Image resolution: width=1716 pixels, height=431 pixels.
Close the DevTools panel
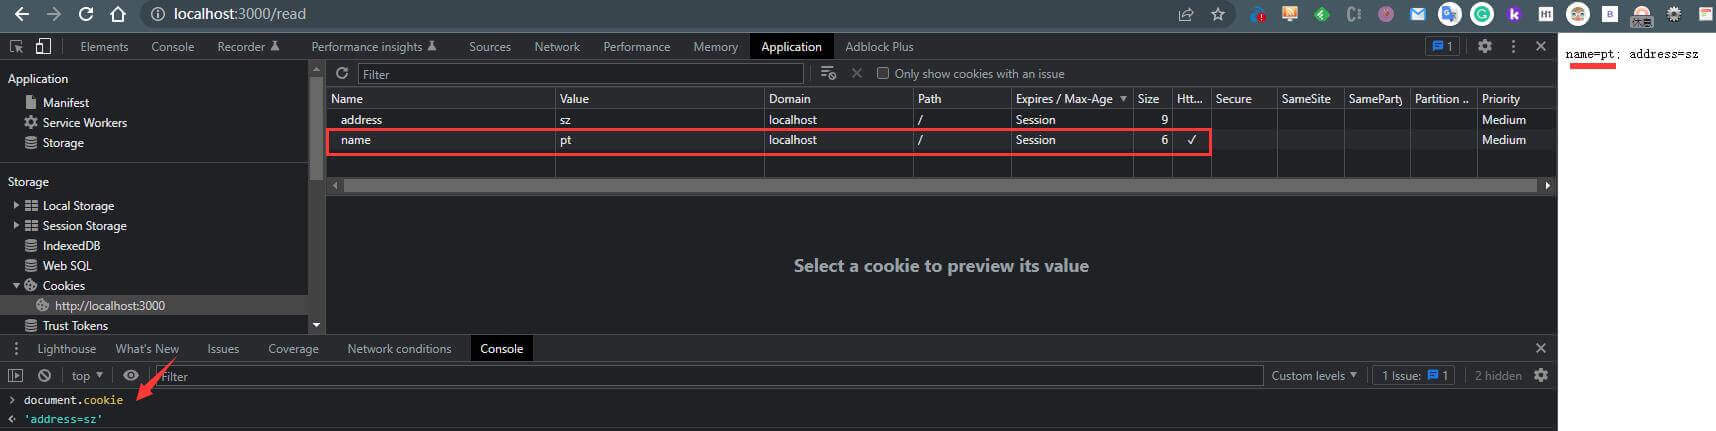[x=1541, y=46]
